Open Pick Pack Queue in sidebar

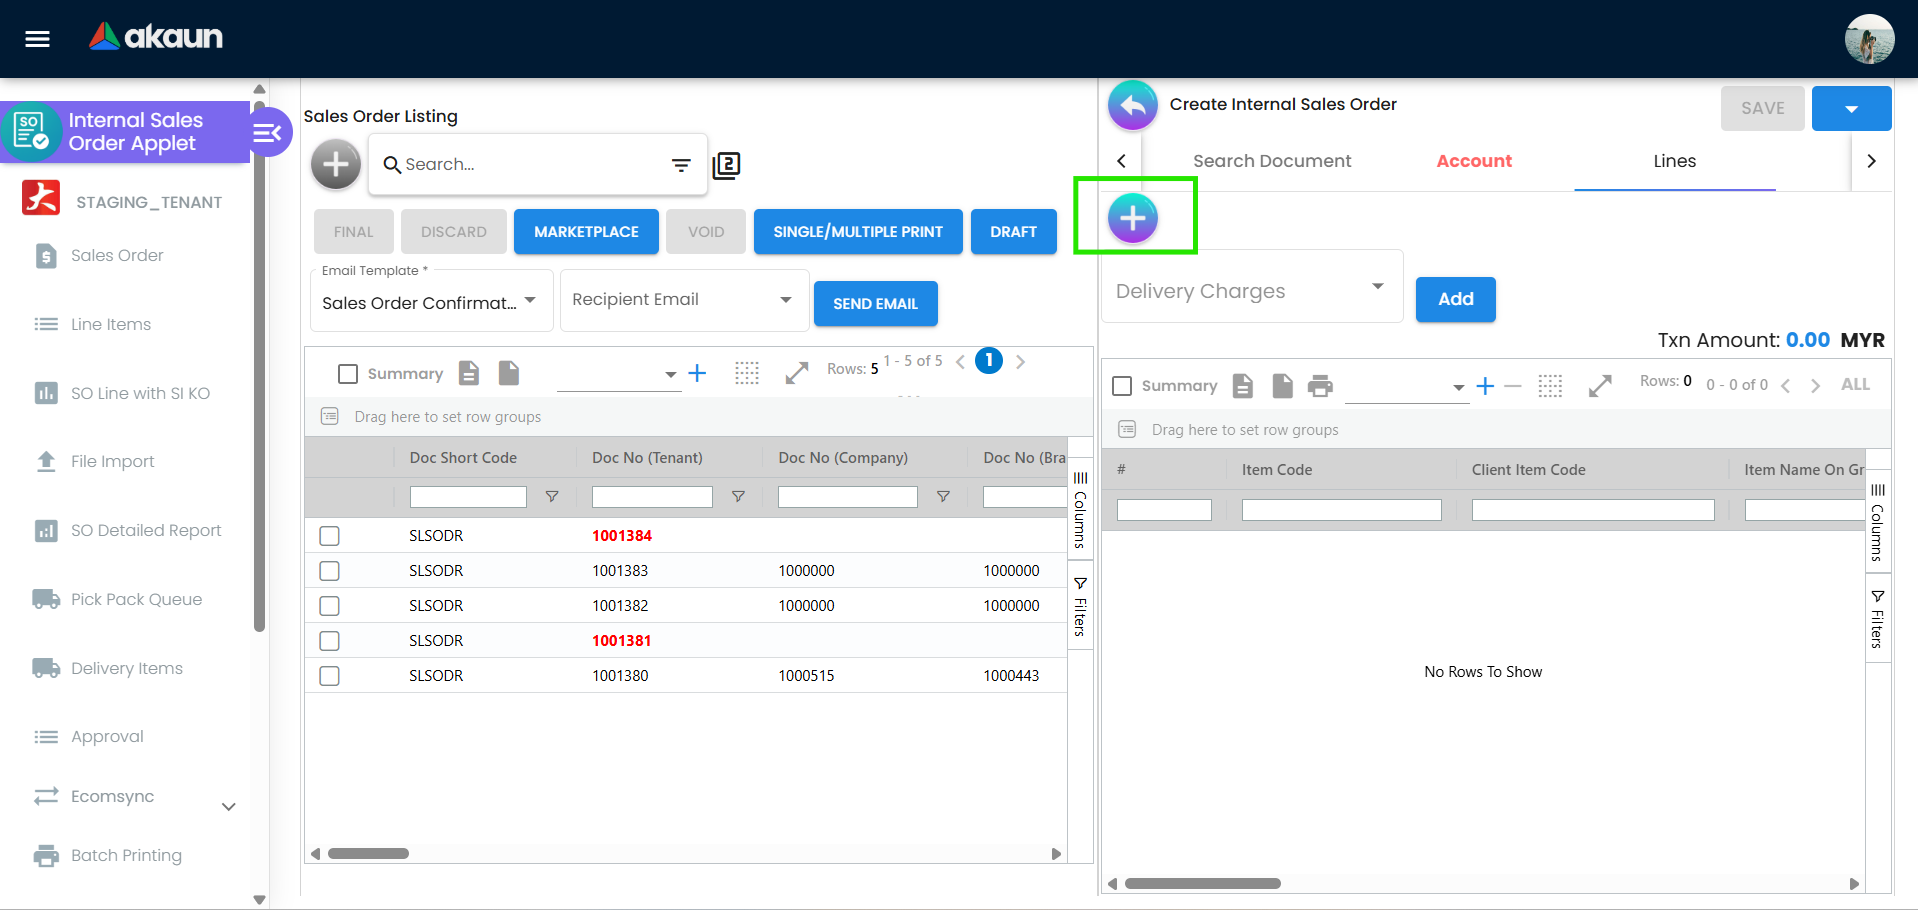point(136,599)
